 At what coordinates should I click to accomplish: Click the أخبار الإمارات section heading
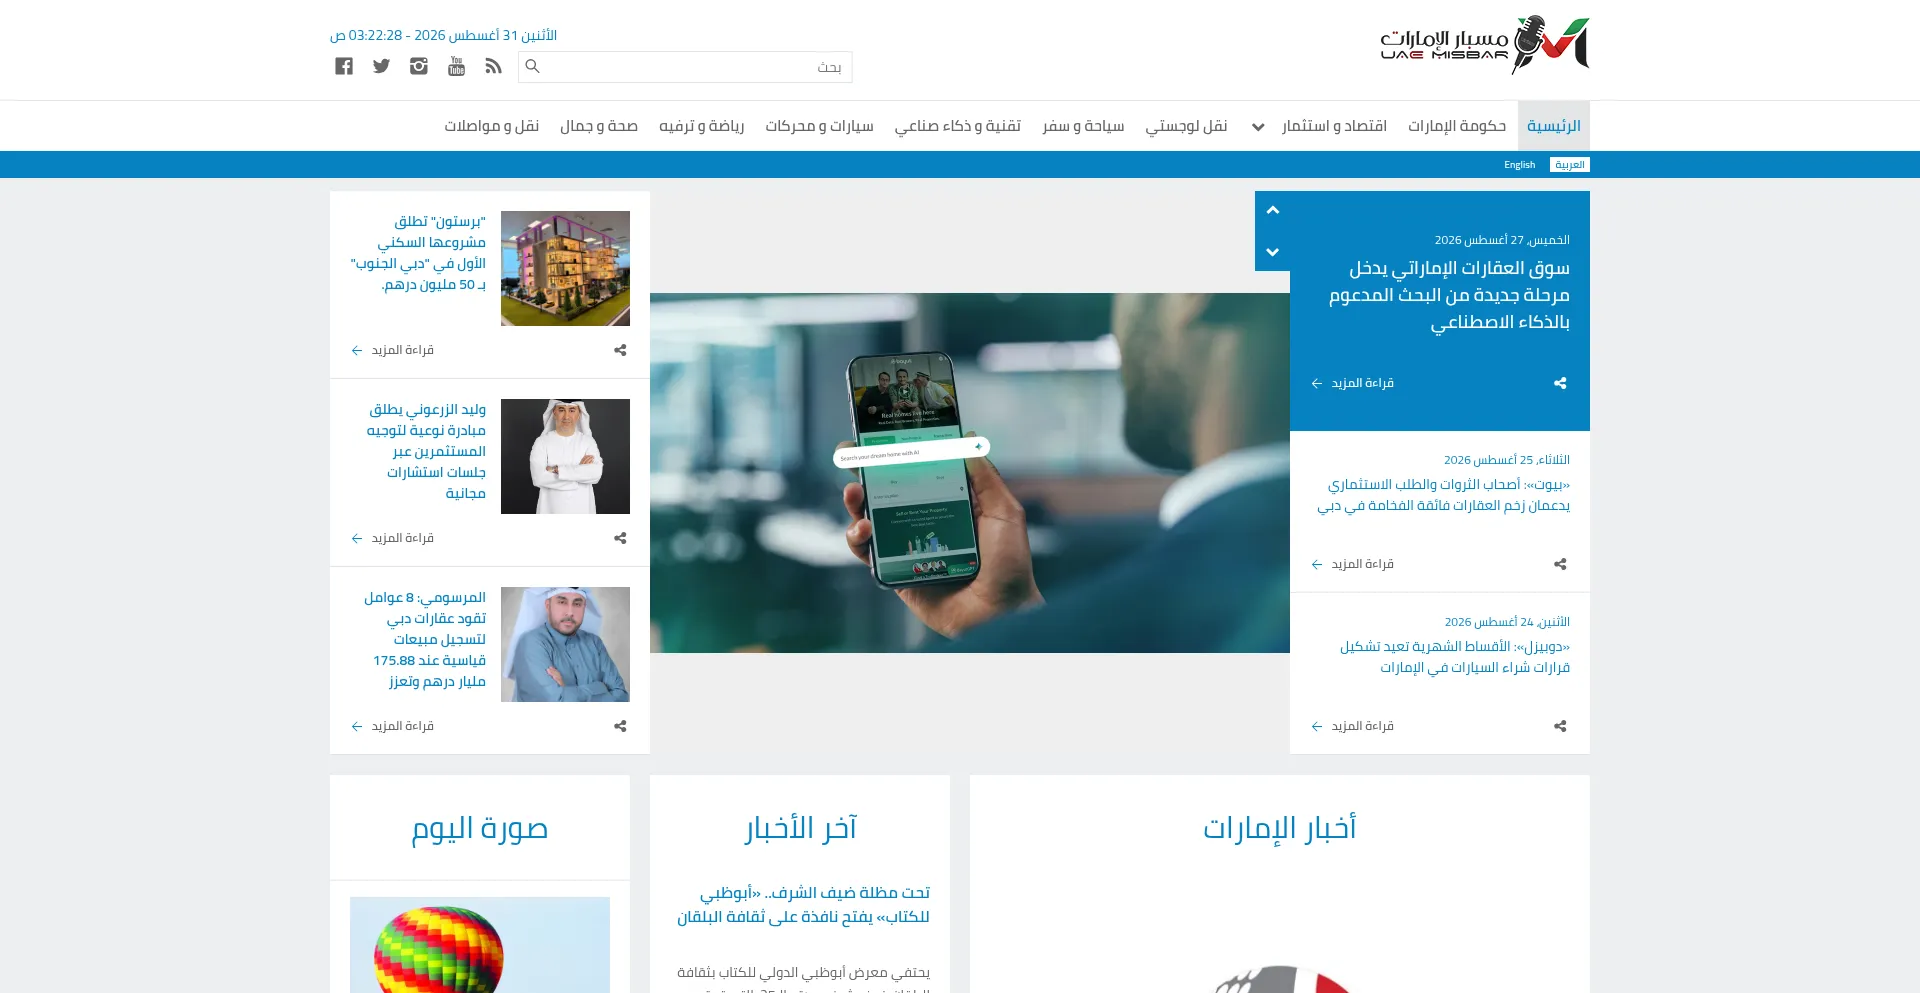coord(1280,828)
